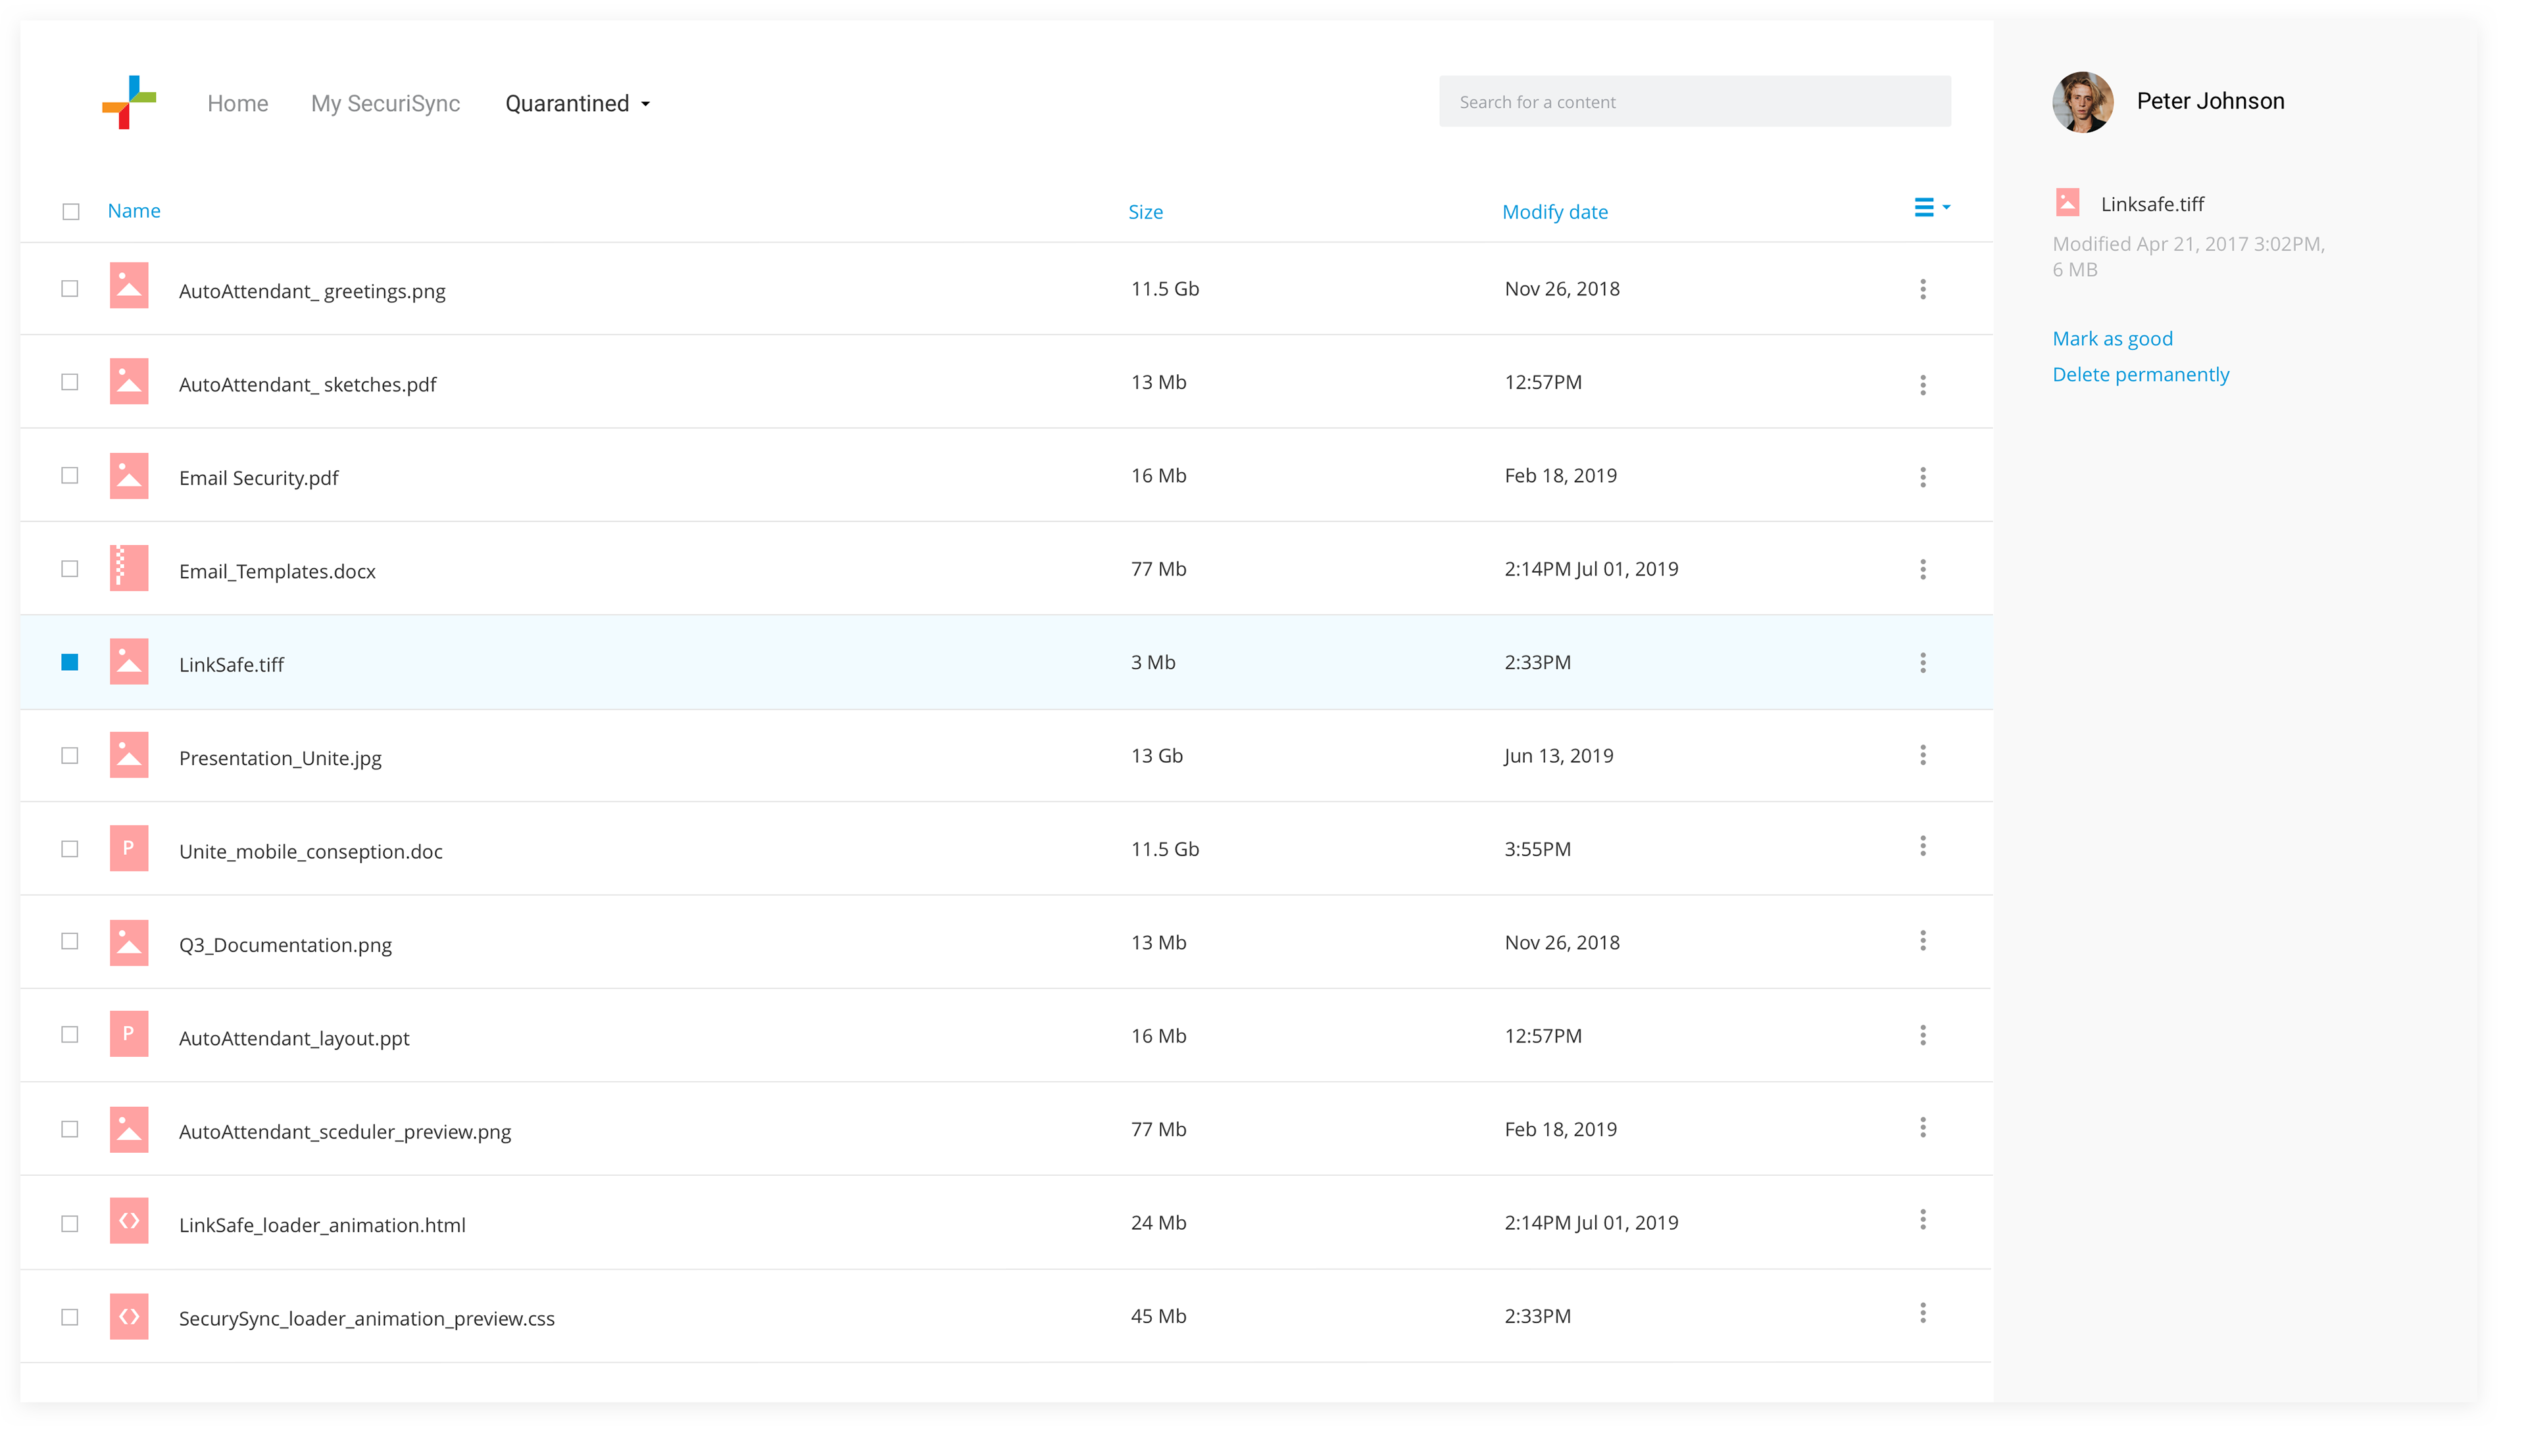Click Peter Johnson's profile avatar

pyautogui.click(x=2082, y=101)
